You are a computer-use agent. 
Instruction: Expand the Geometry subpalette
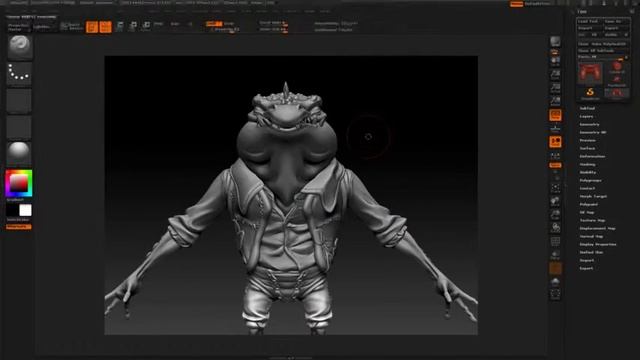coord(589,124)
